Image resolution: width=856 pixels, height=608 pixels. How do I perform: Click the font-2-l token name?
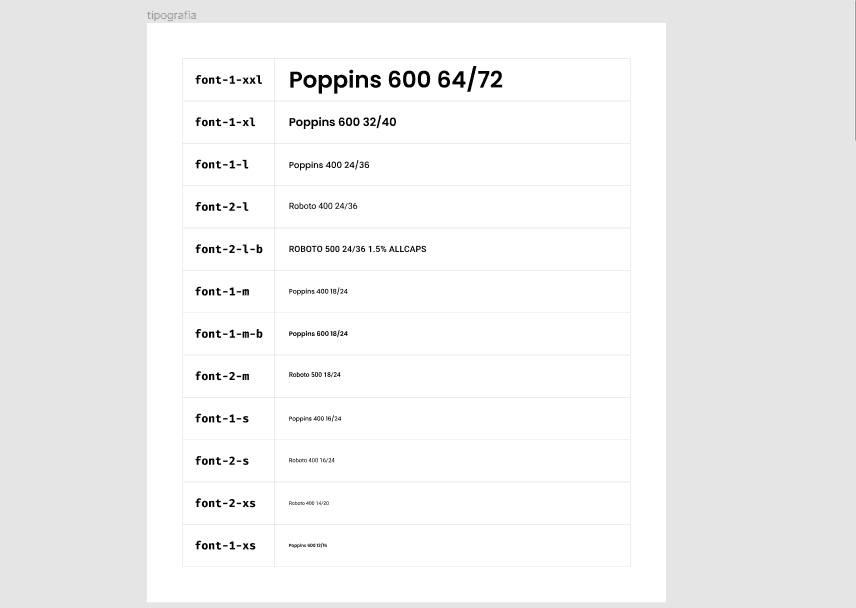tap(221, 207)
